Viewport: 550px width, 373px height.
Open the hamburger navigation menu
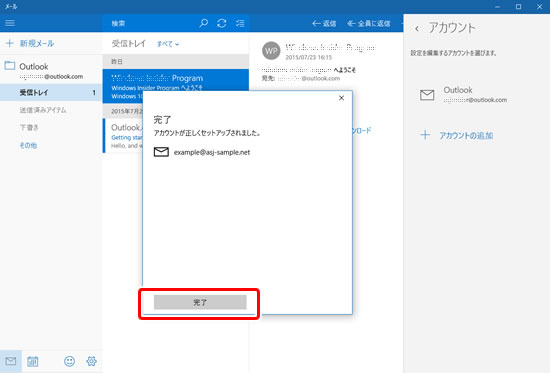[x=10, y=23]
